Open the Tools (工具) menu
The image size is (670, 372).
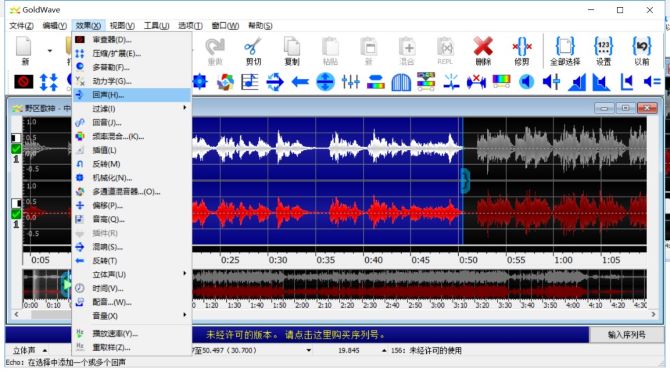pyautogui.click(x=156, y=26)
